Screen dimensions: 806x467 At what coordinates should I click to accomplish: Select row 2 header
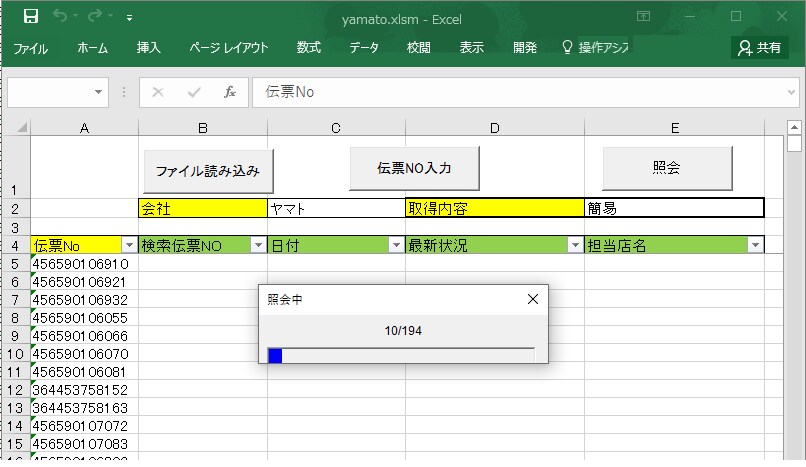coord(15,209)
